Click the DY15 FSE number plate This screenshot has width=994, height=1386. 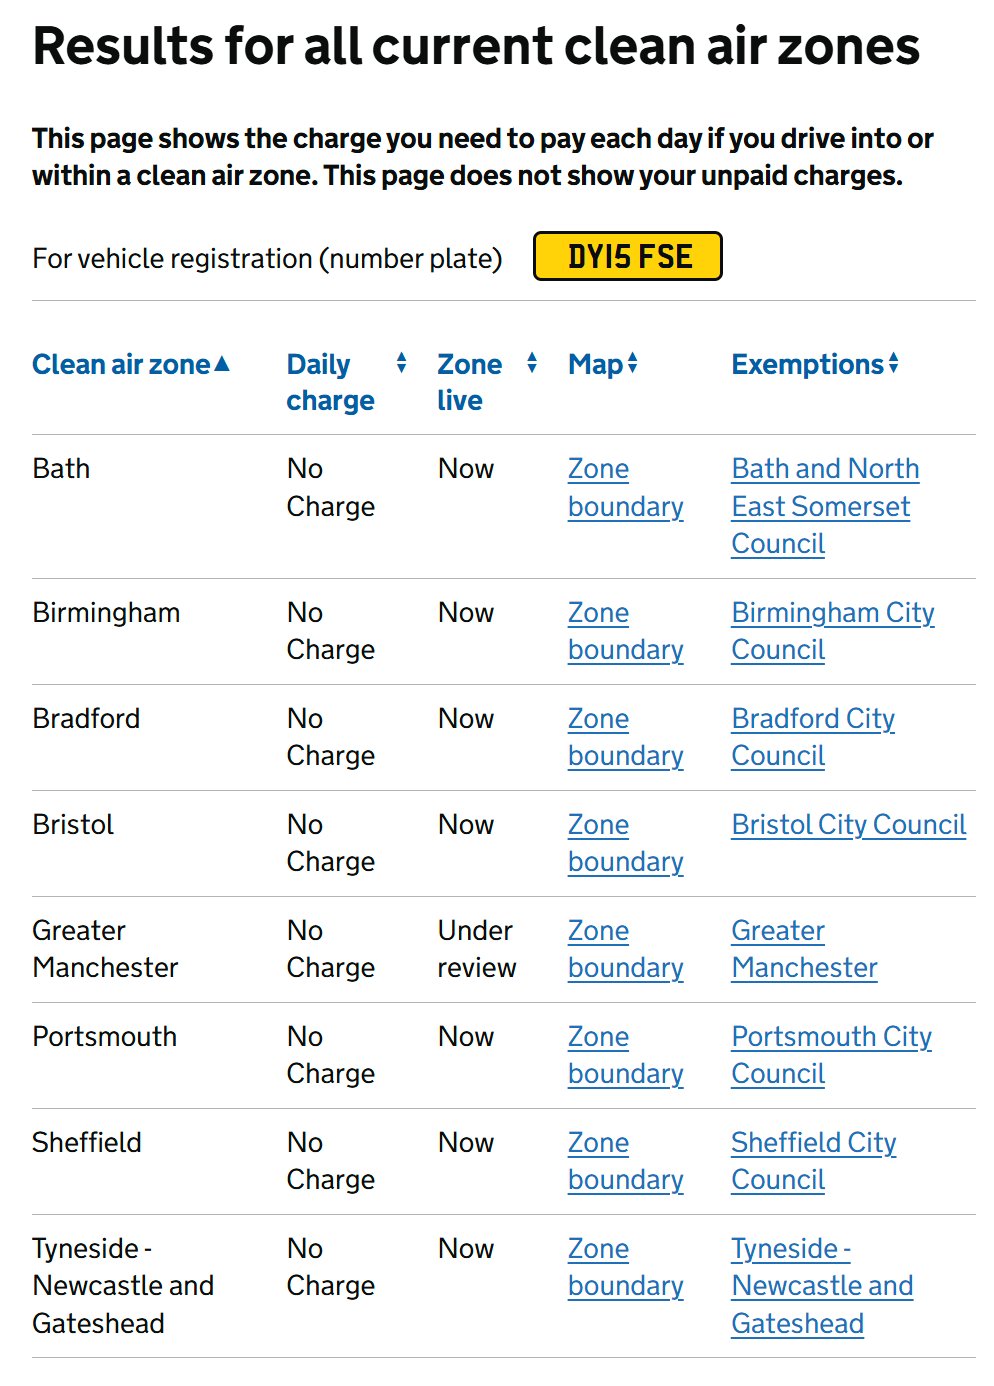pos(628,257)
